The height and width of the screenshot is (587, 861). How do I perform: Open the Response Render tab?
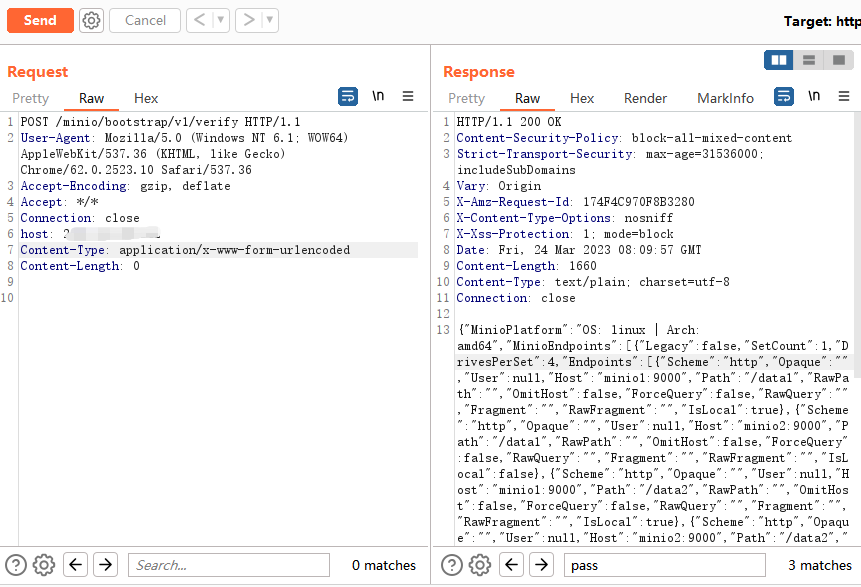645,98
